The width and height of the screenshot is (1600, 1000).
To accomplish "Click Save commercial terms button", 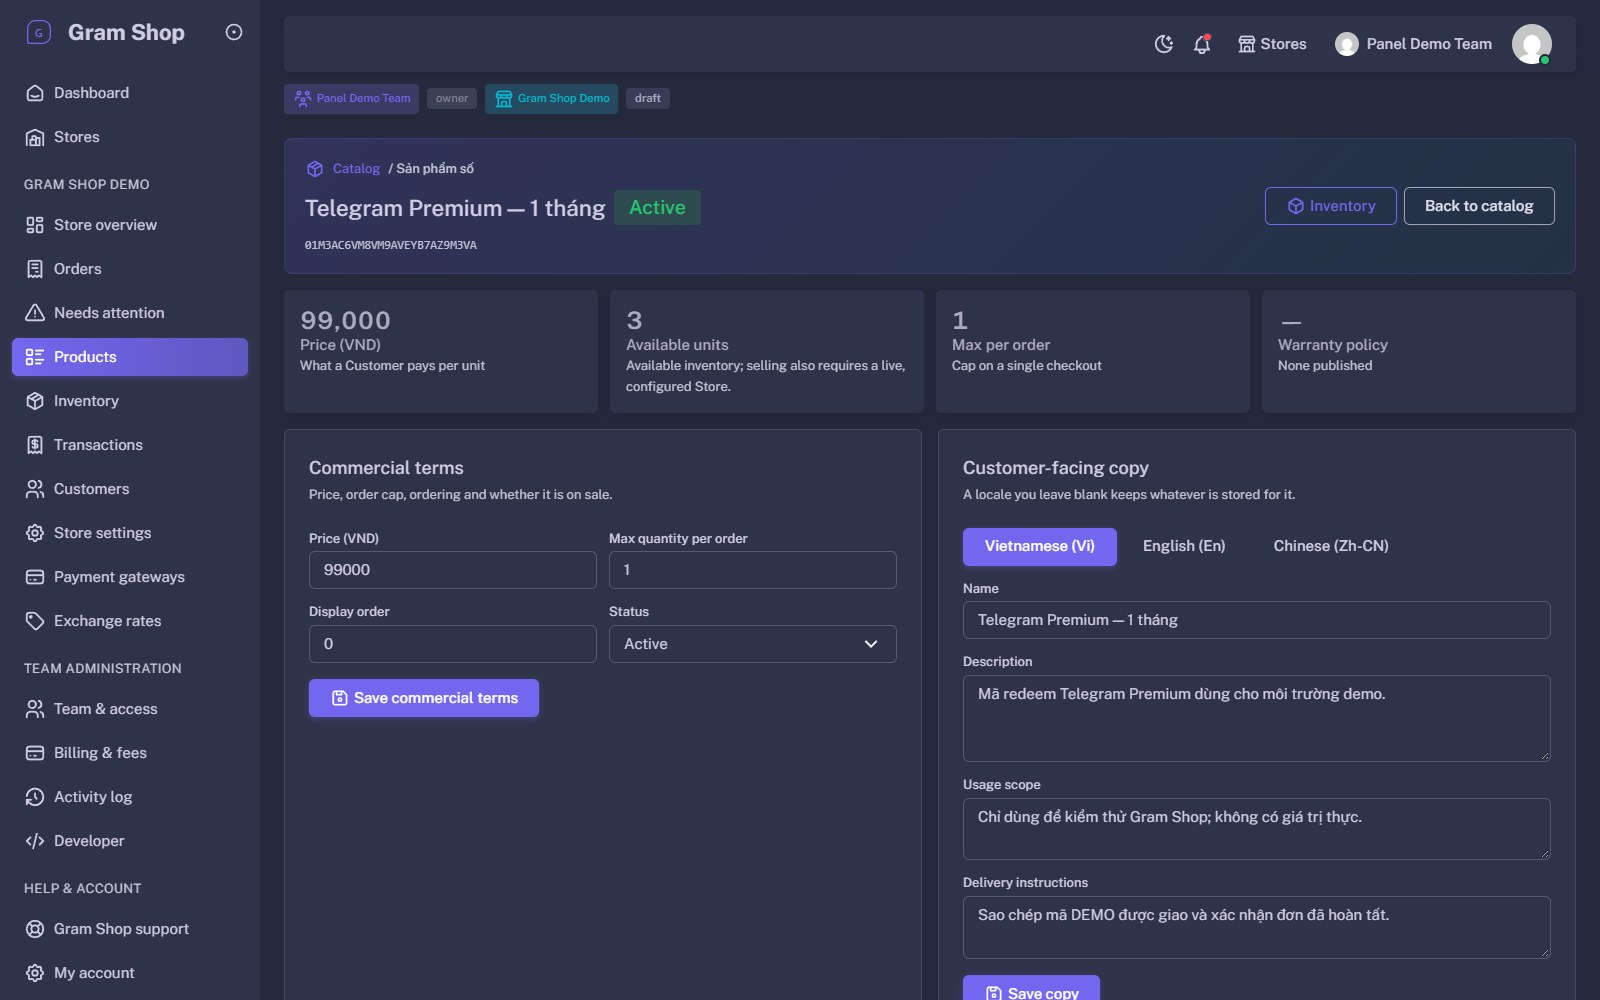I will click(x=424, y=698).
